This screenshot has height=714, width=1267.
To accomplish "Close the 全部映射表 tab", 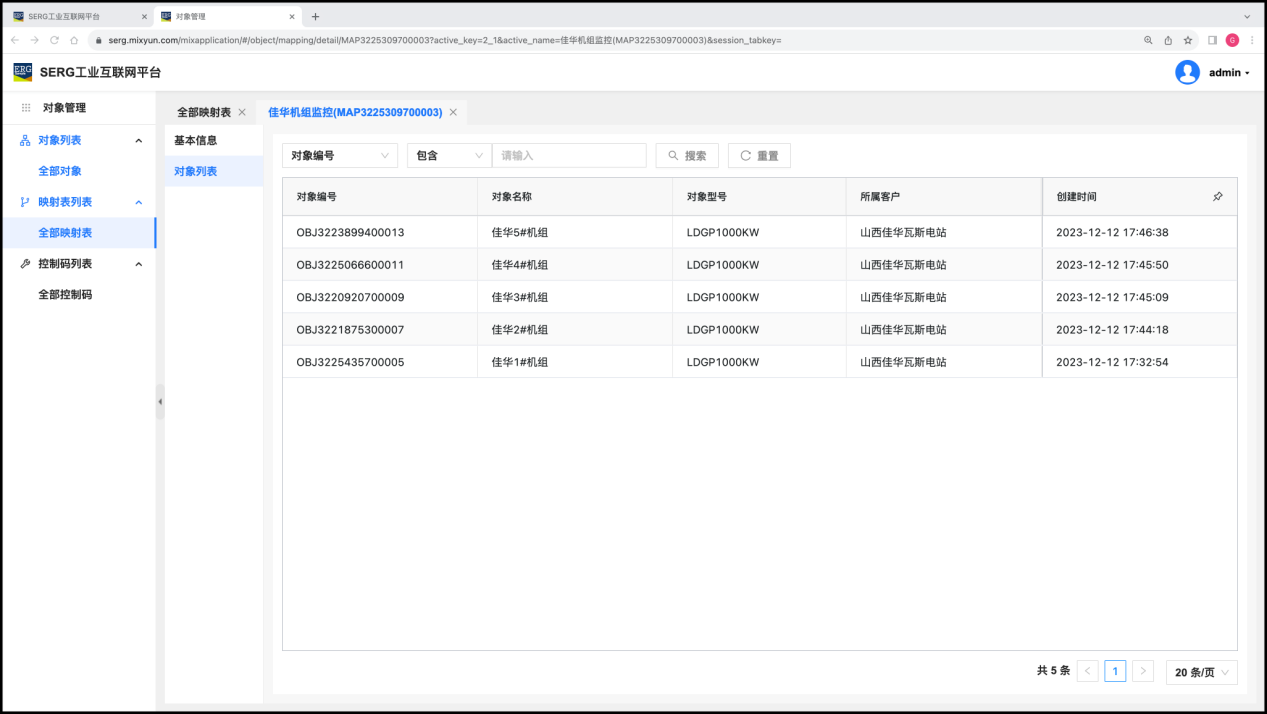I will (242, 113).
